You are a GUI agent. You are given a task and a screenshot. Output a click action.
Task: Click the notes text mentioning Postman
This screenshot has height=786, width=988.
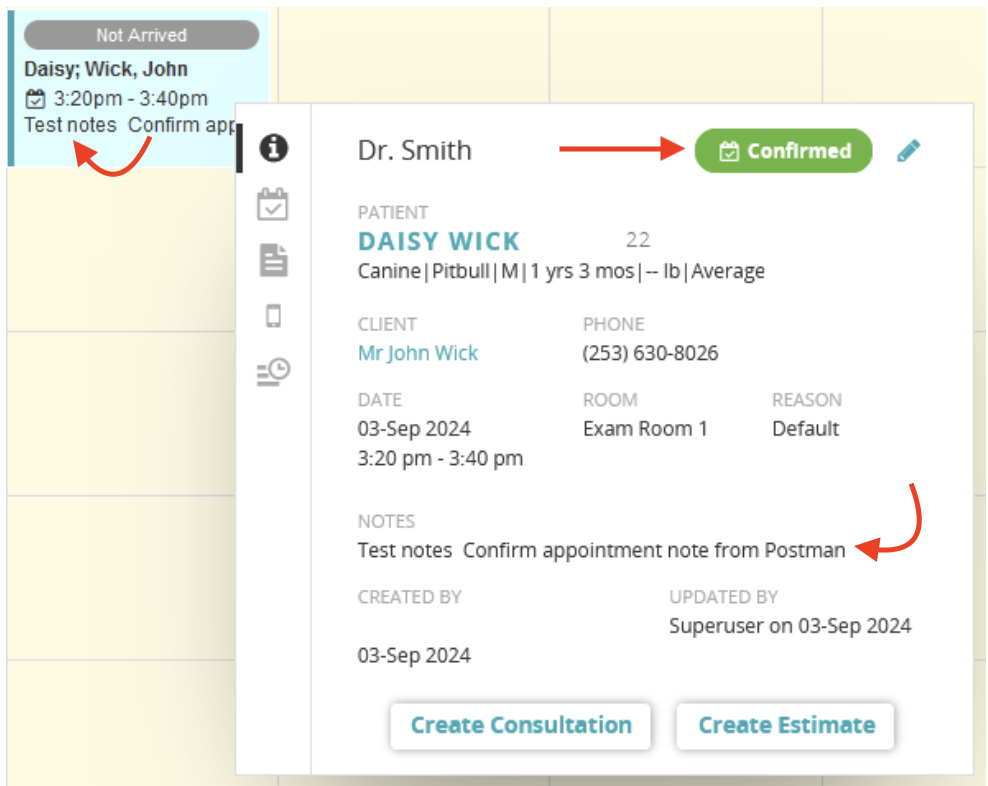(x=601, y=550)
